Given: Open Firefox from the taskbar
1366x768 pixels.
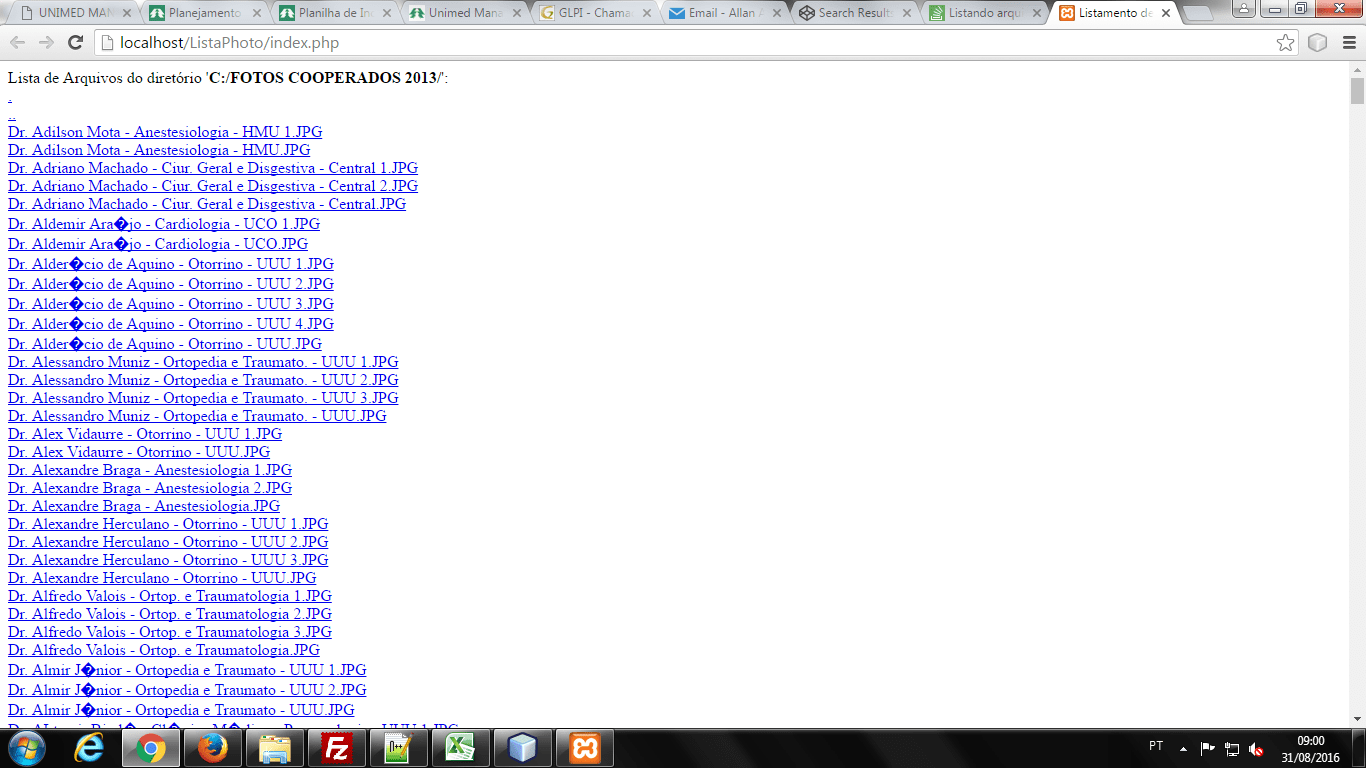Looking at the screenshot, I should 212,748.
